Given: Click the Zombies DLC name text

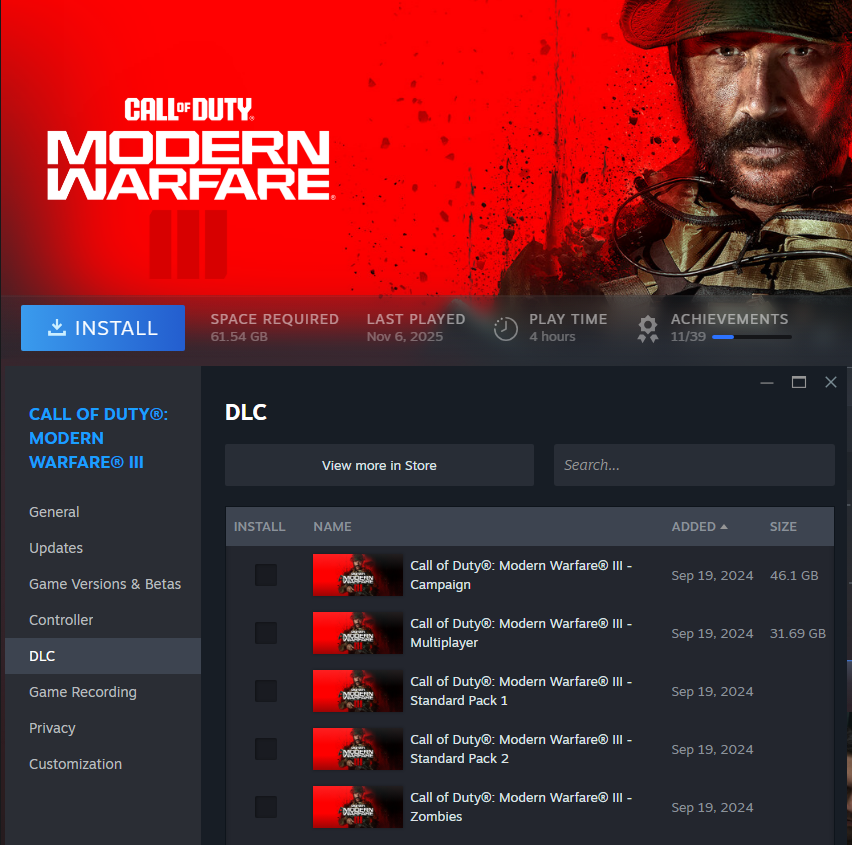Looking at the screenshot, I should (521, 807).
